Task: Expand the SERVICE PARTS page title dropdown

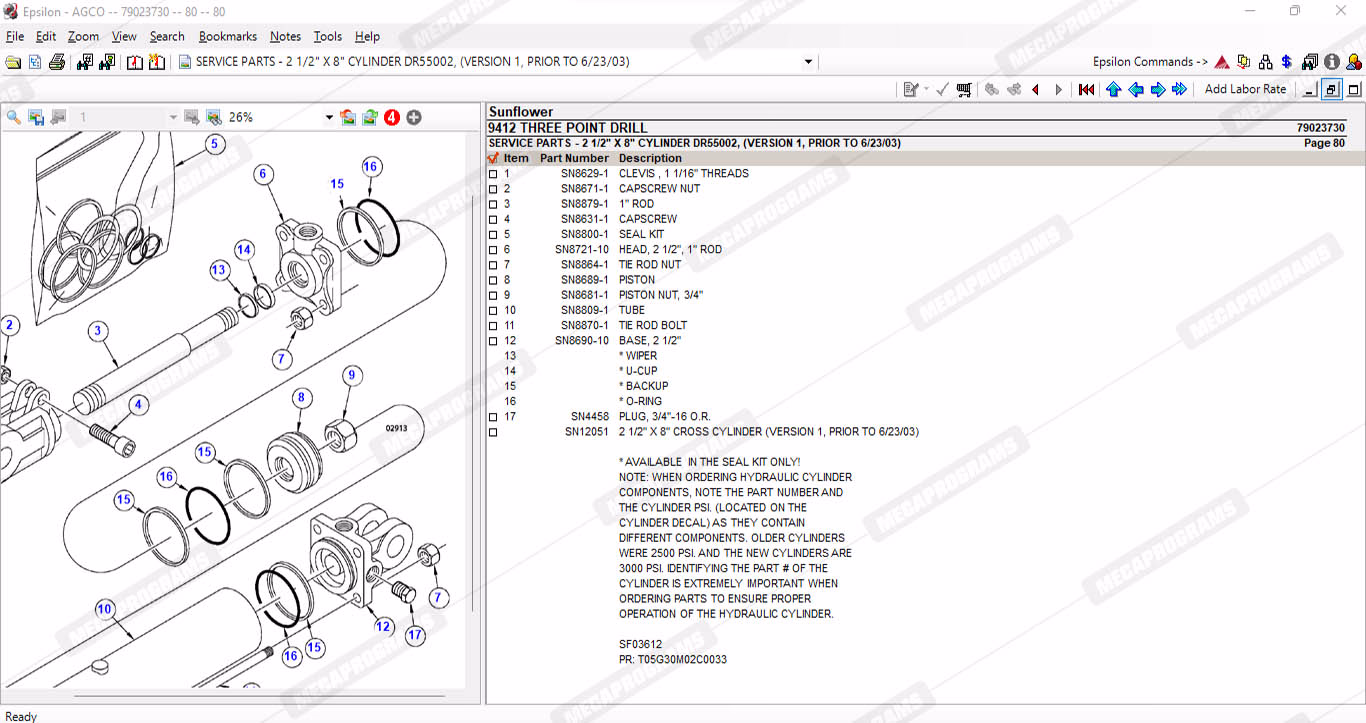Action: pyautogui.click(x=808, y=62)
